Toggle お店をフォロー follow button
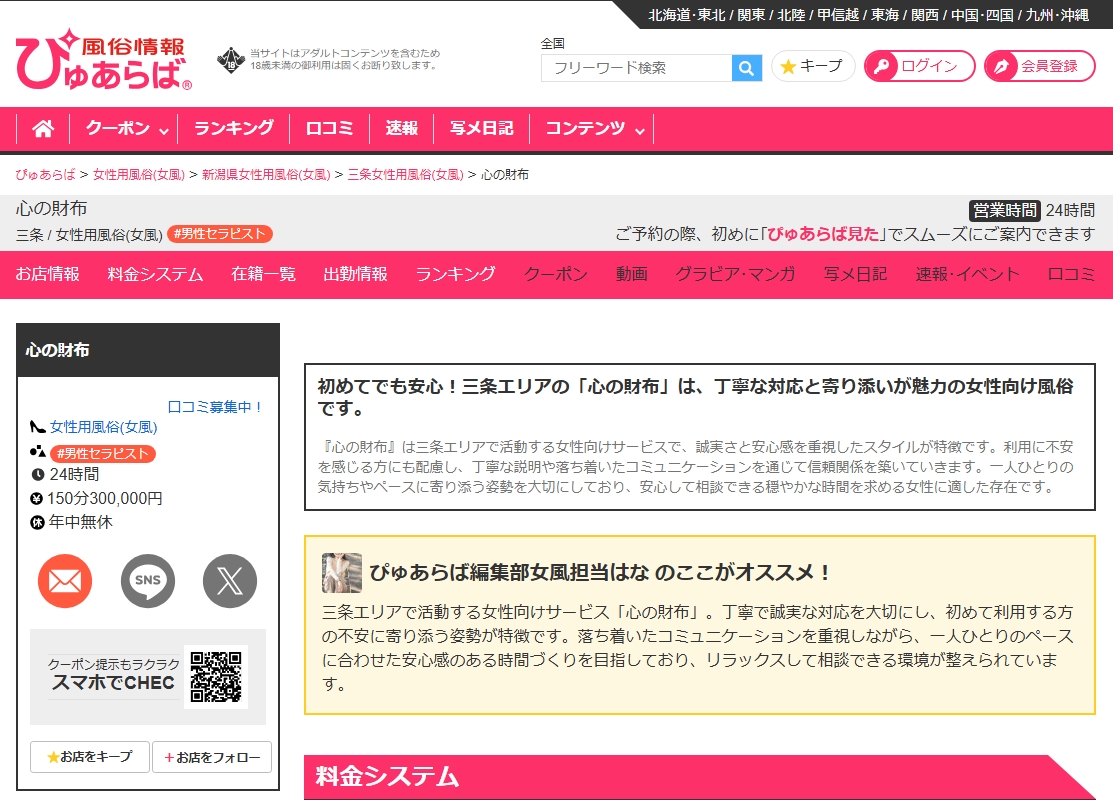The image size is (1113, 800). click(x=212, y=757)
